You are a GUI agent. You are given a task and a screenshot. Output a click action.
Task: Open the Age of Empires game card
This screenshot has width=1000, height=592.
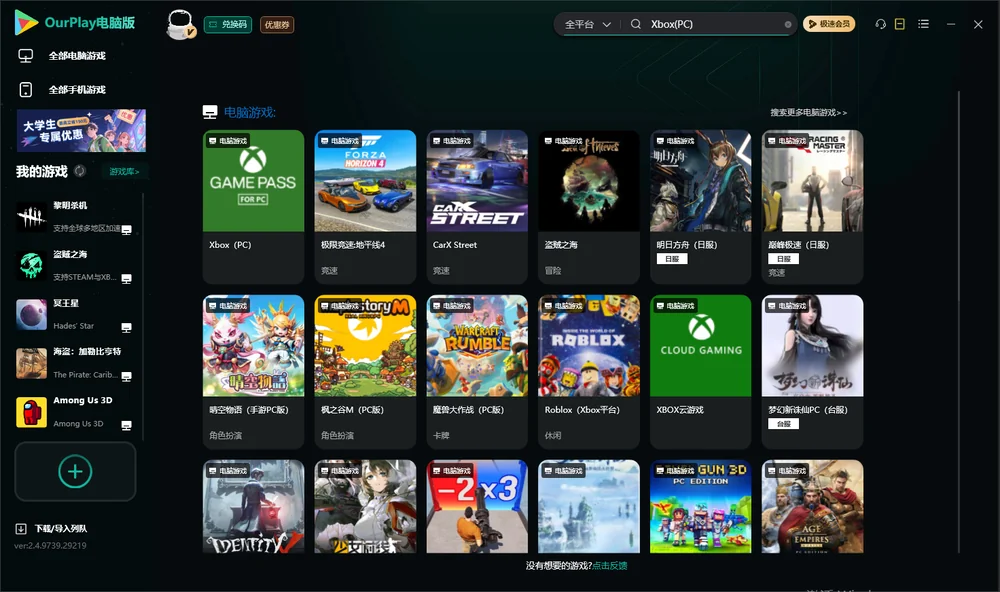pos(812,507)
